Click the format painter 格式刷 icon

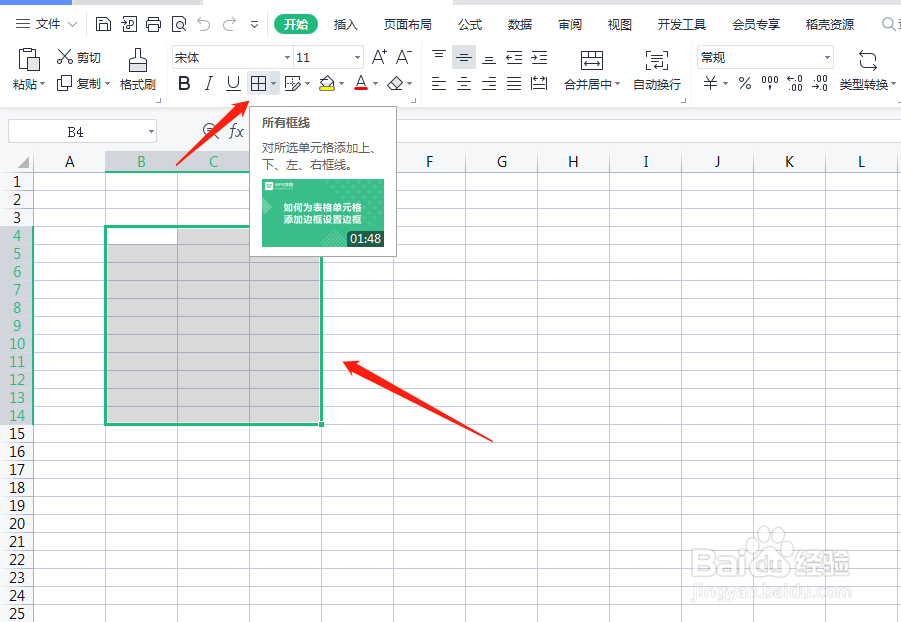[137, 72]
